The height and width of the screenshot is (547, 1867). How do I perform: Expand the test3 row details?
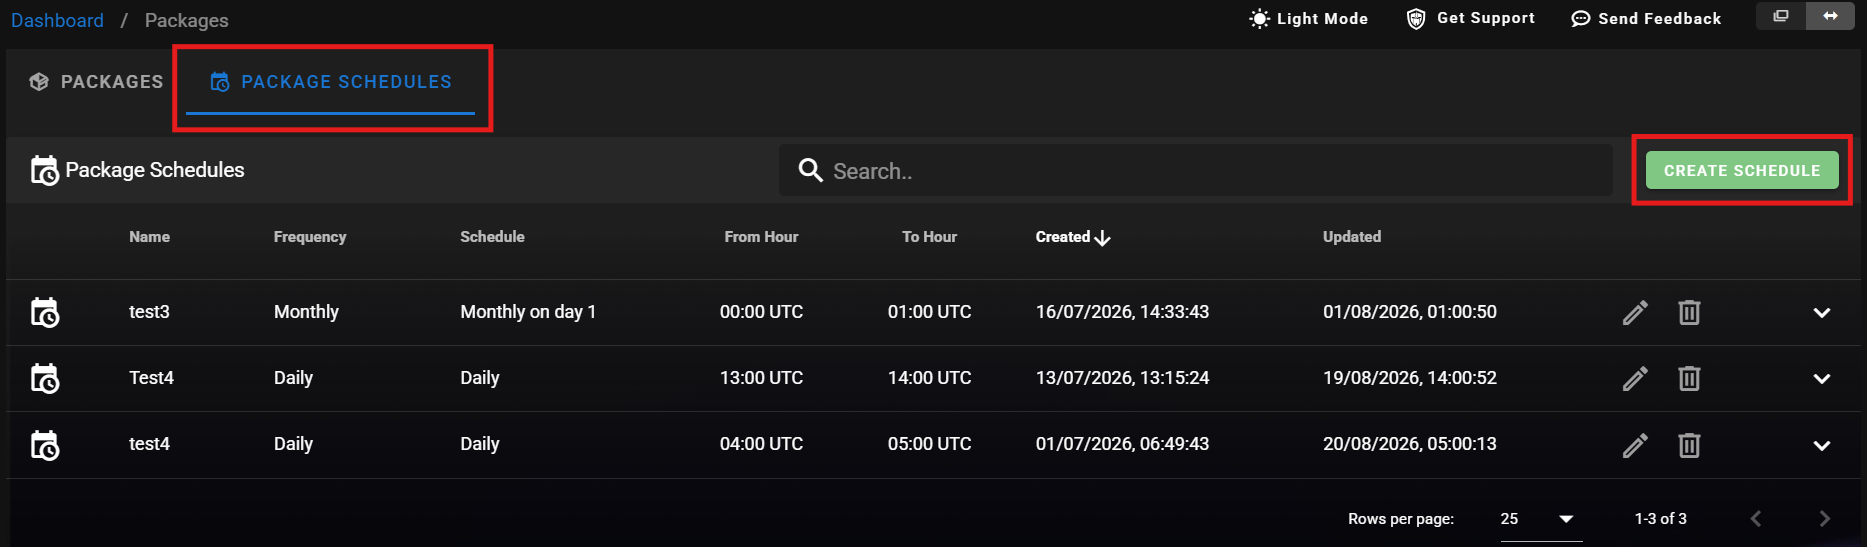[1822, 313]
